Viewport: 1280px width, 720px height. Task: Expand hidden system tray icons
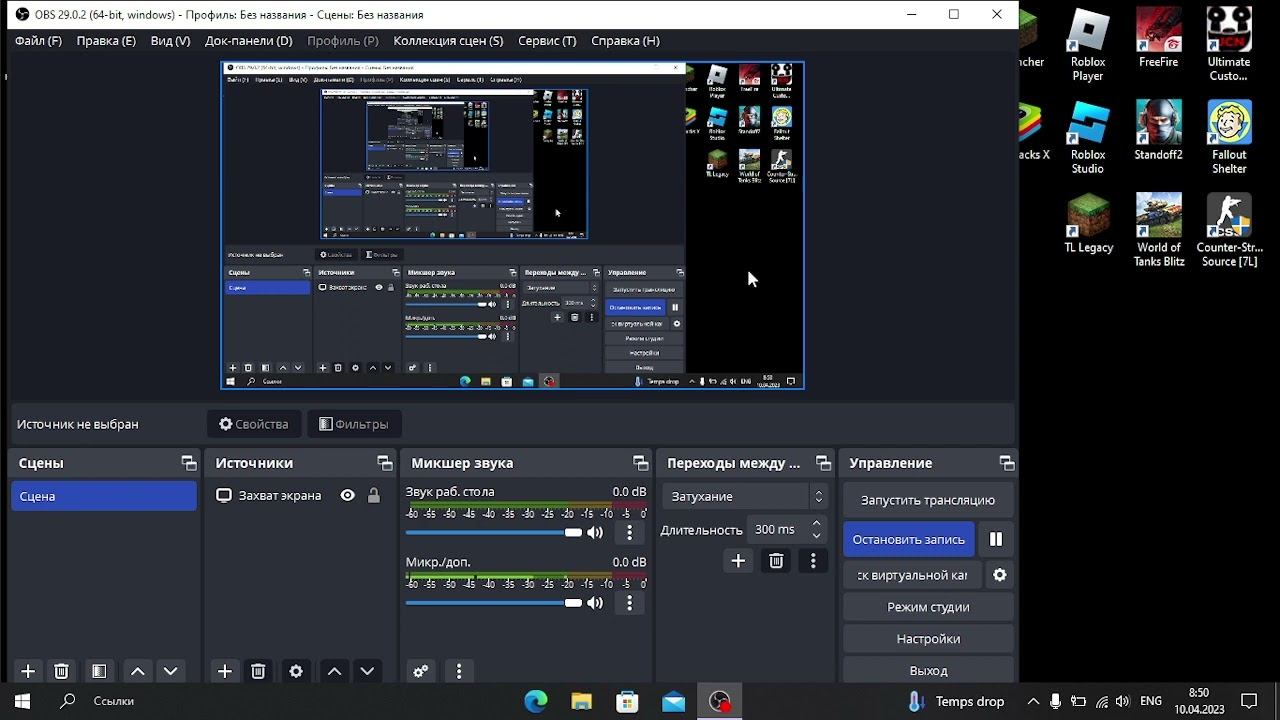(x=1033, y=701)
